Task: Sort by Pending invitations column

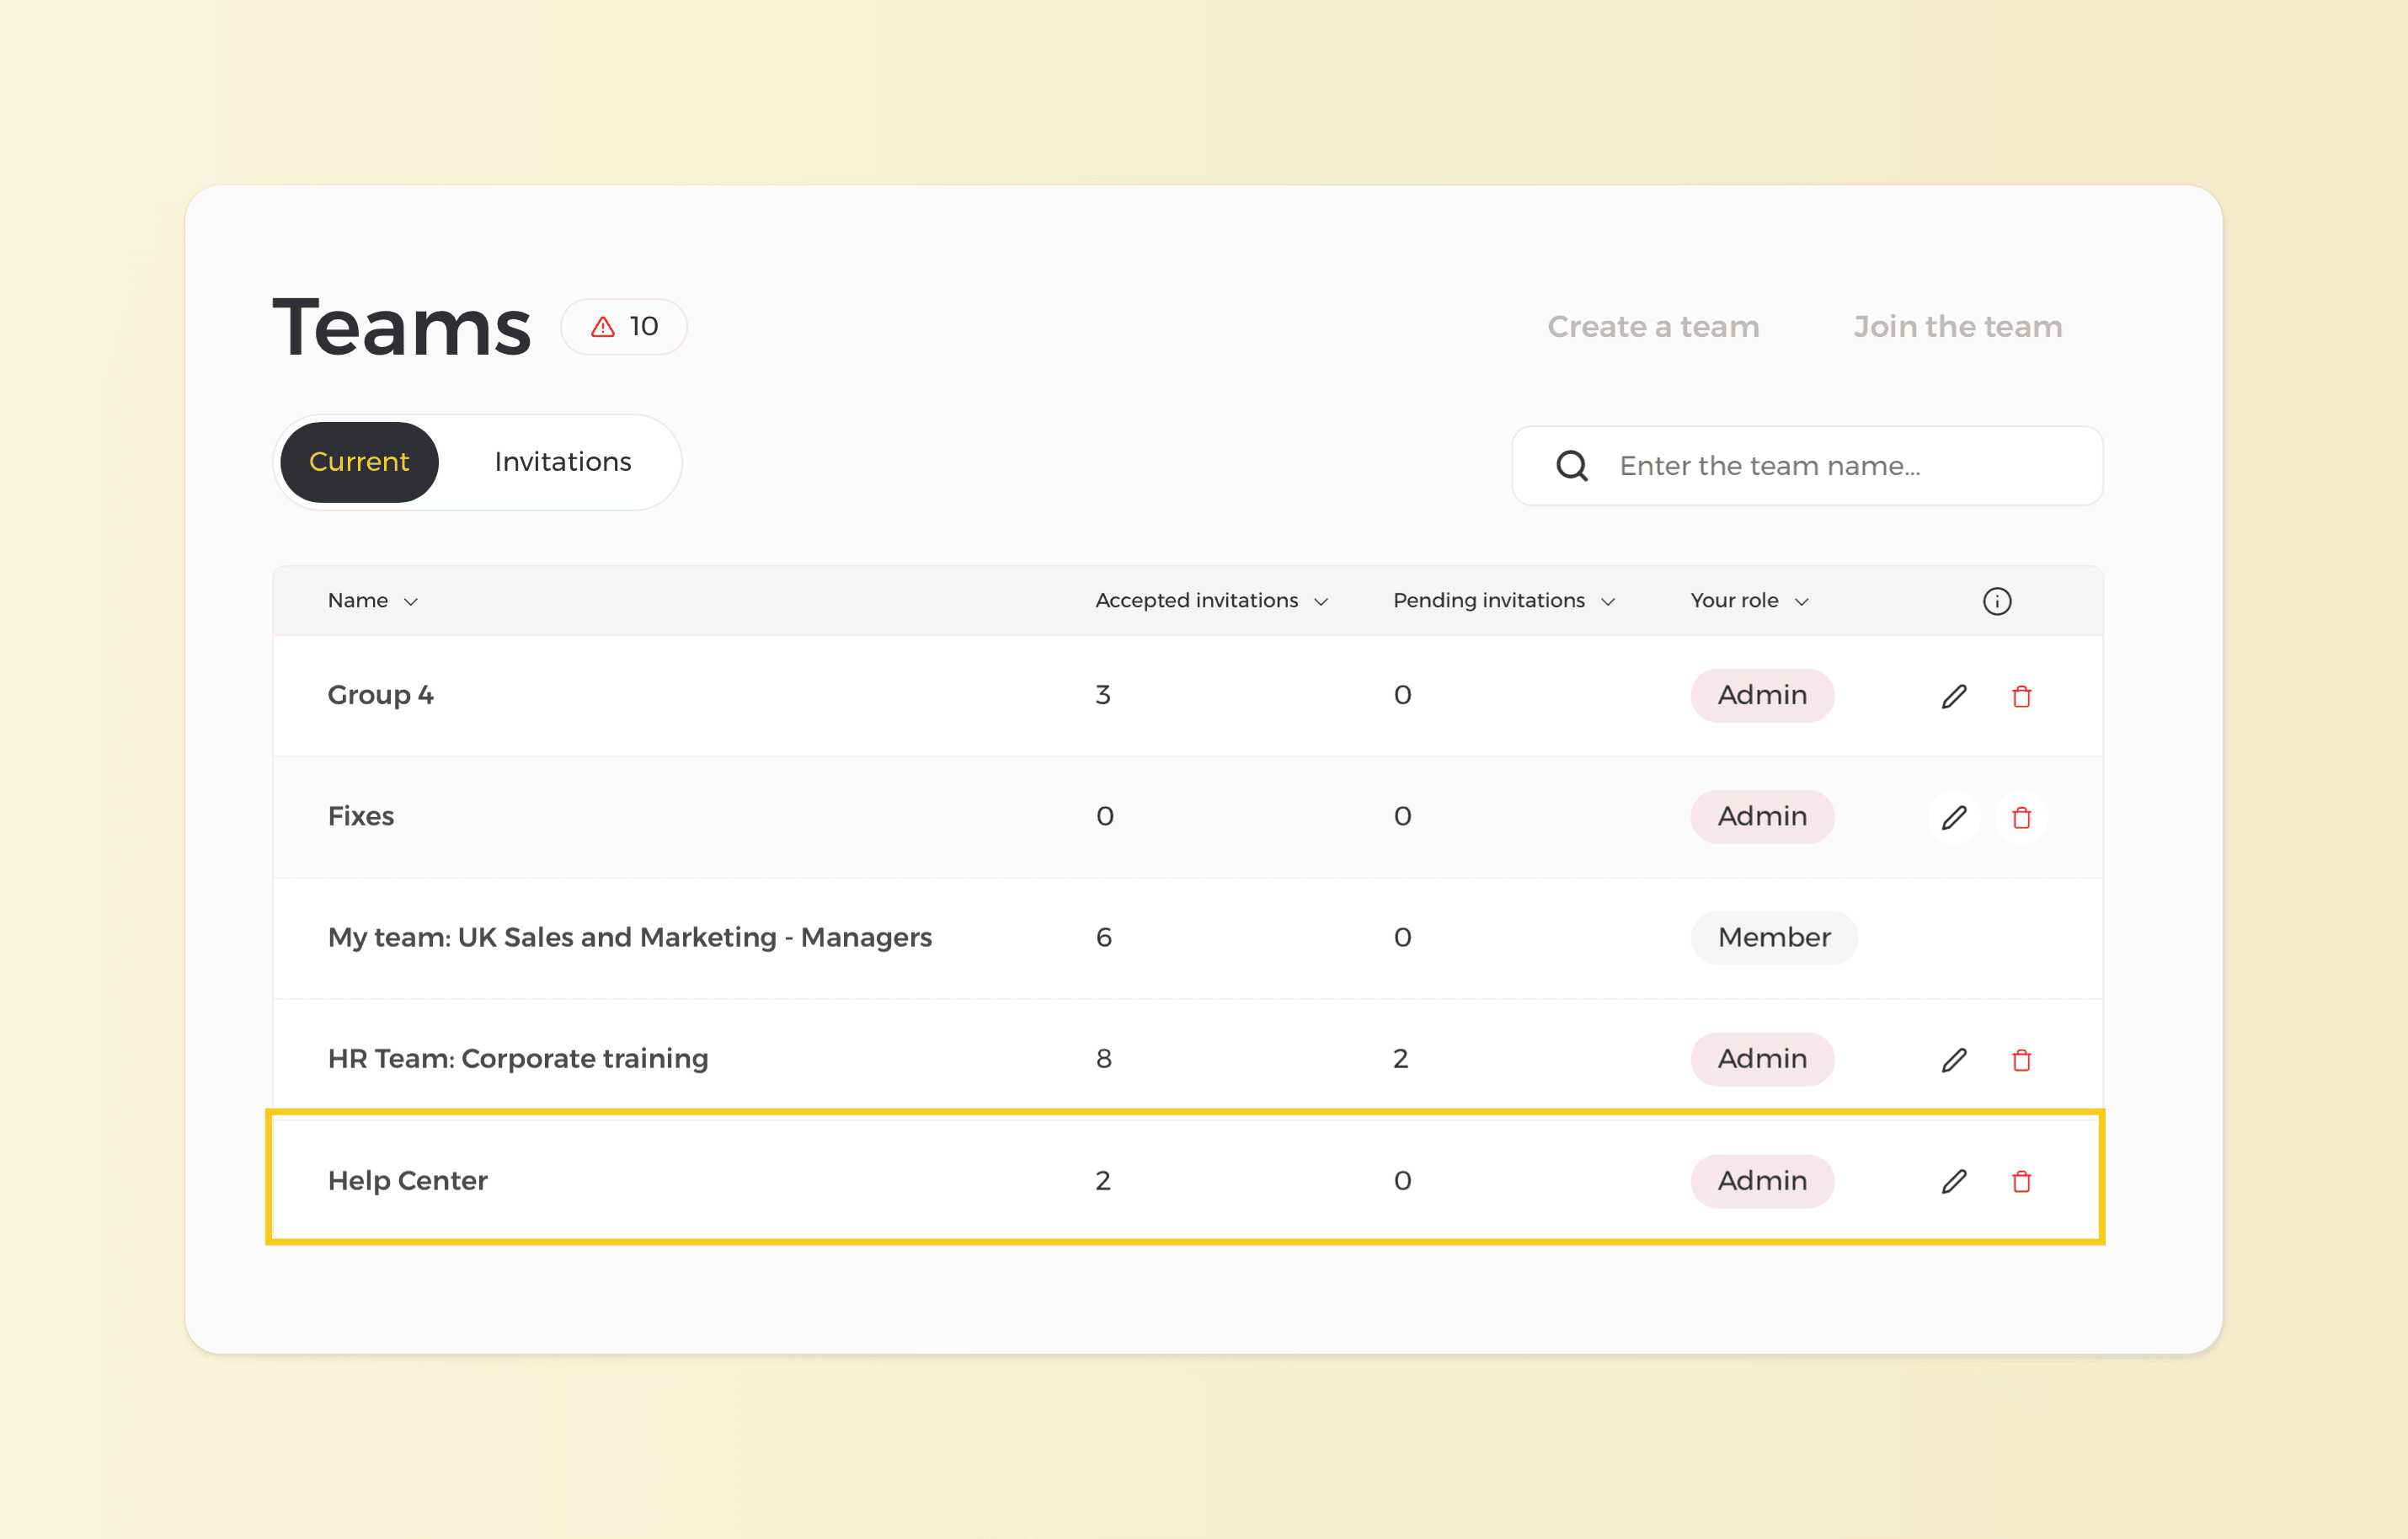Action: coord(1503,601)
